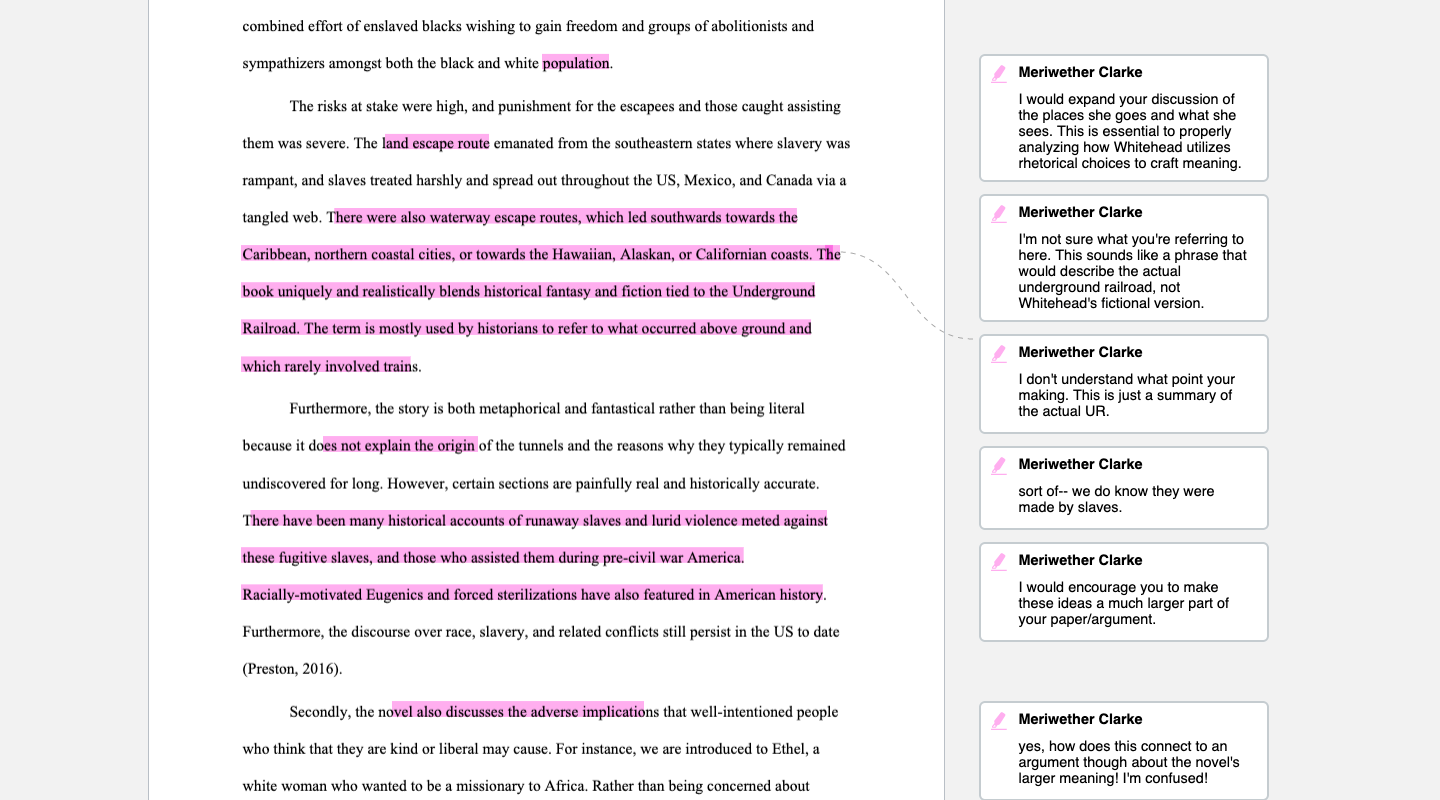Click the highlighted text 'There have been many historical accounts'
Image resolution: width=1440 pixels, height=800 pixels.
pos(539,520)
